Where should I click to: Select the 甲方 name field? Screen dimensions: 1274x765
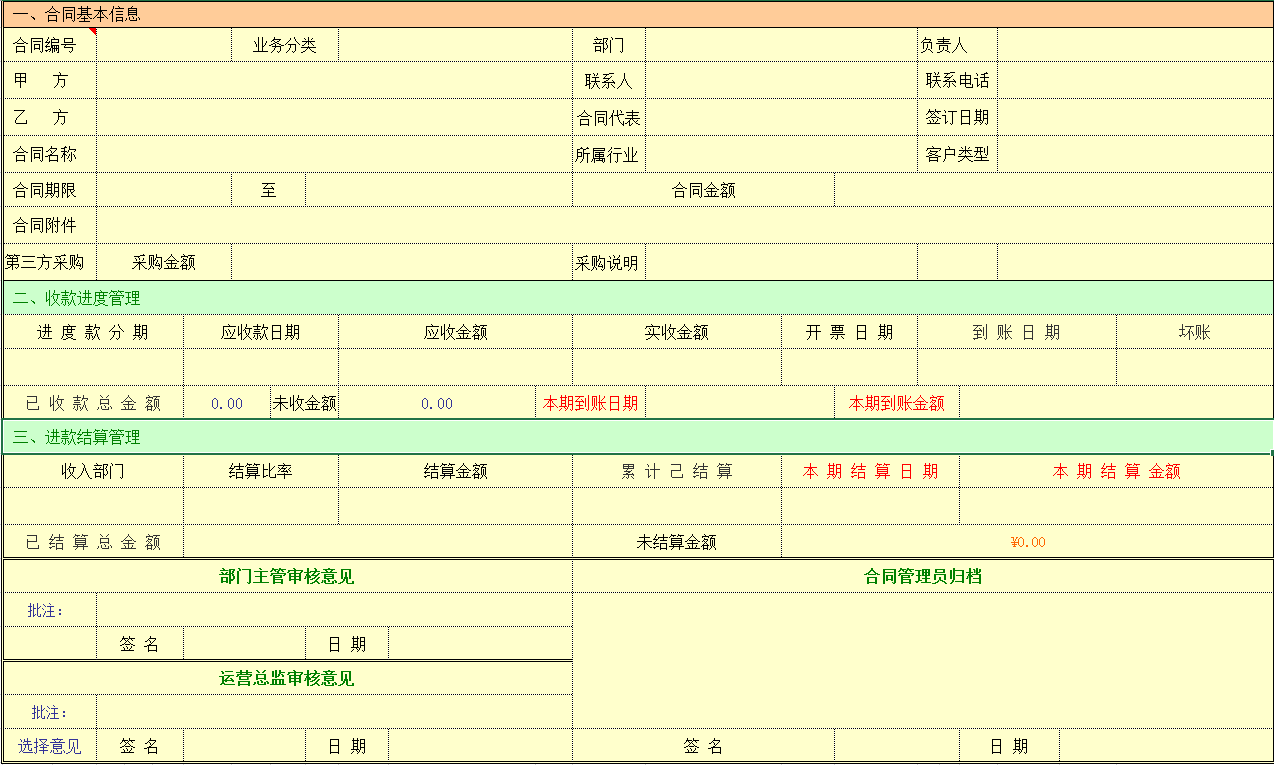tap(334, 81)
